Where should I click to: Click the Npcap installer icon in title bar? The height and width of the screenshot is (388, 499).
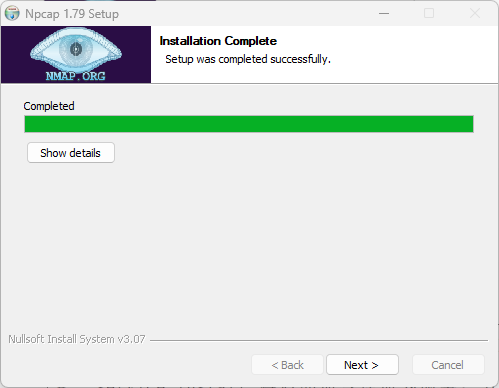12,14
